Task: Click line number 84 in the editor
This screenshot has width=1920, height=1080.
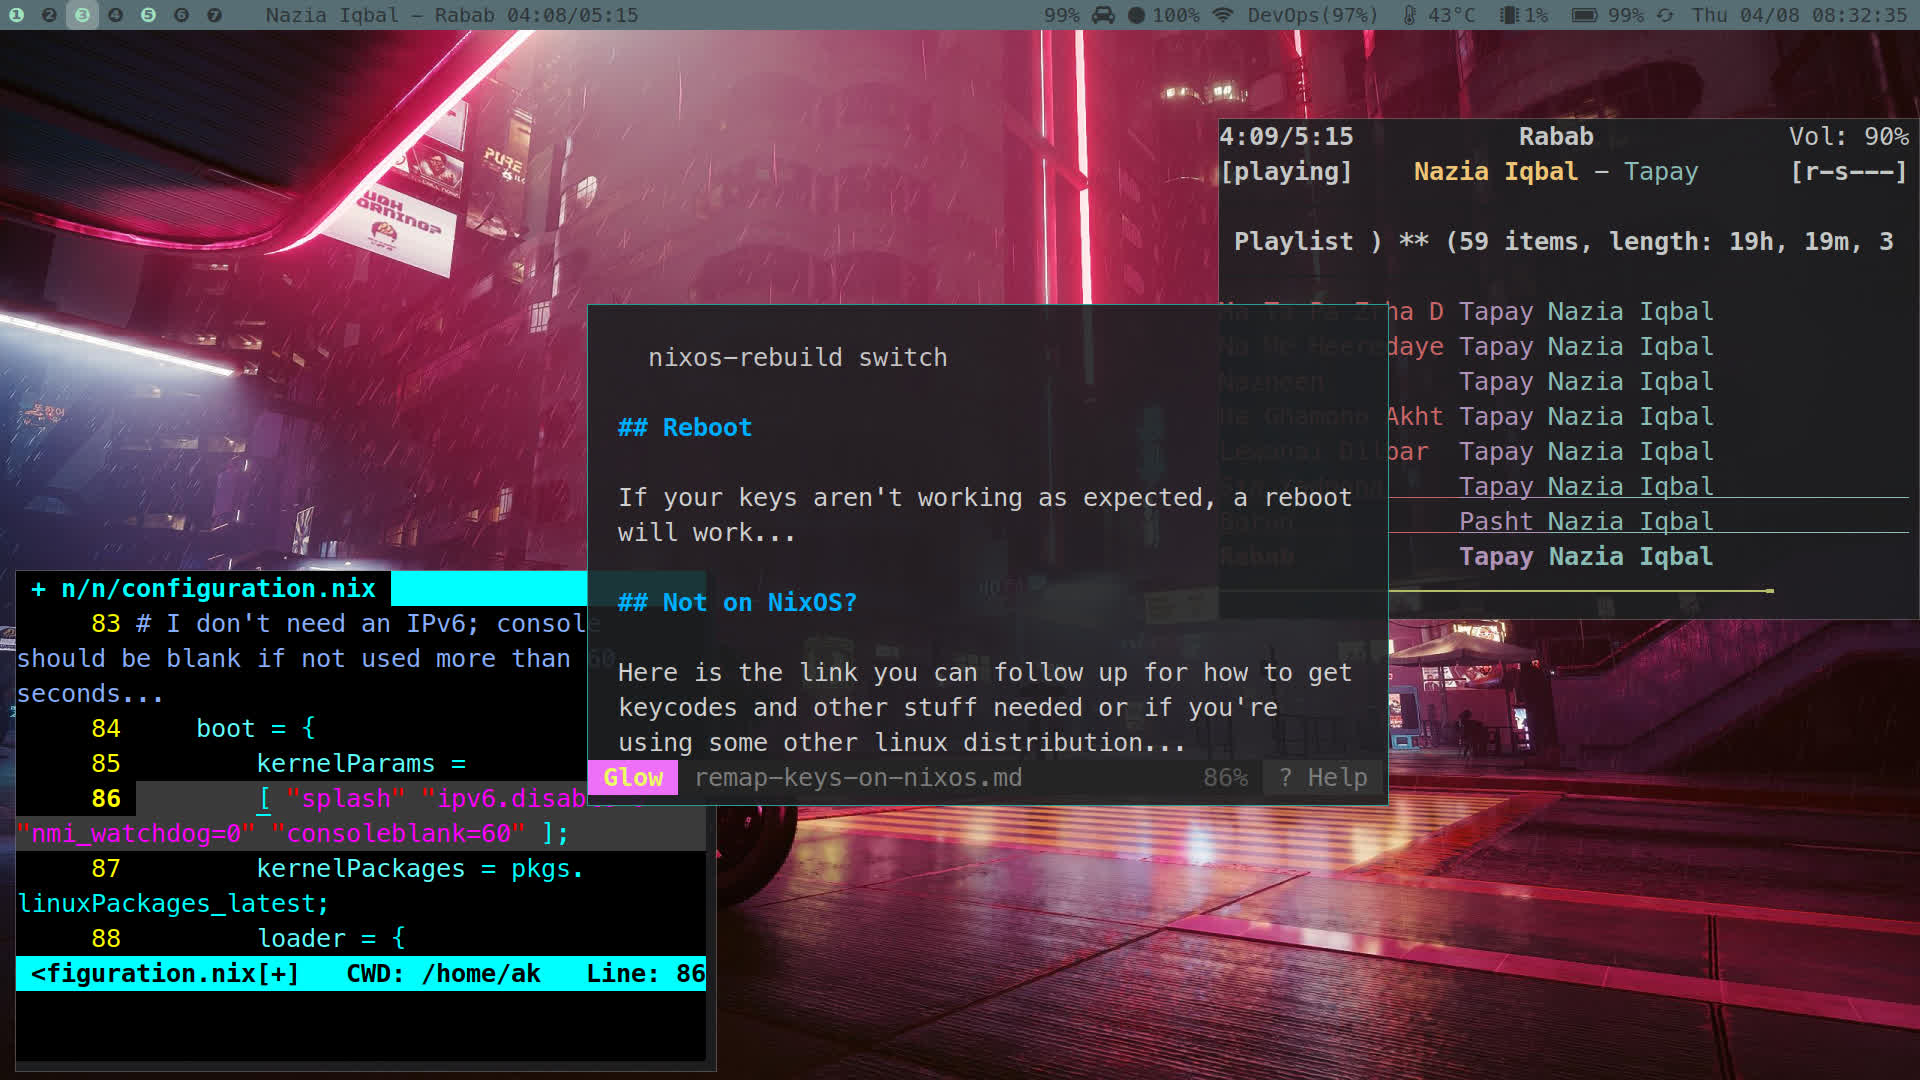Action: tap(105, 728)
